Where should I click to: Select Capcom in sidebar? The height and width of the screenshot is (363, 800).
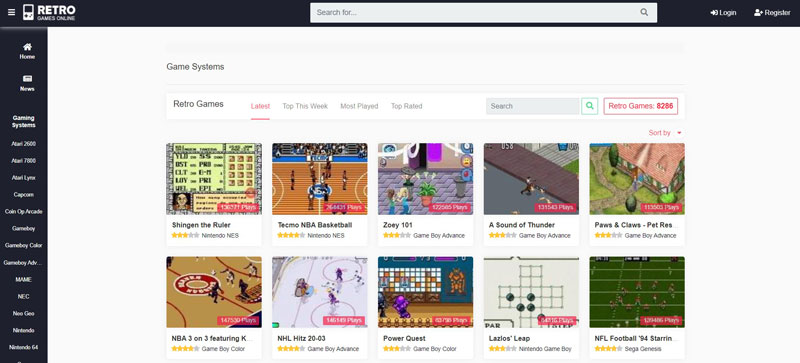pos(23,195)
